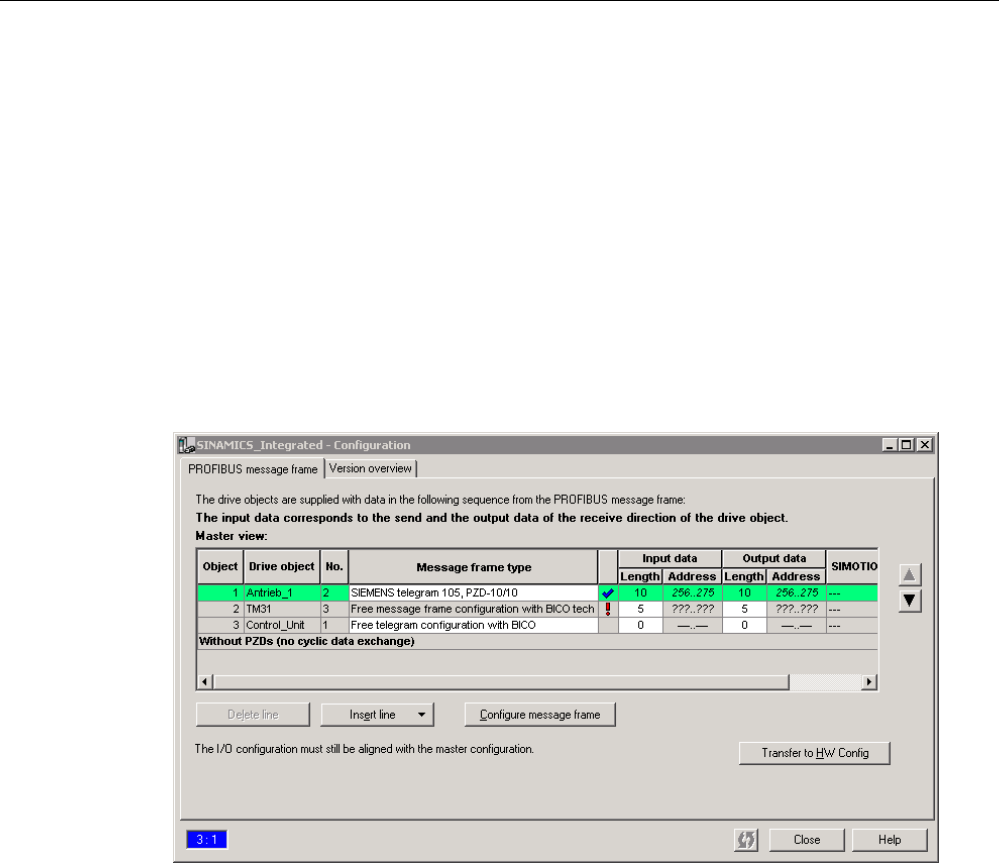Click input address 256..275 in Antrieb_1 row
999x863 pixels.
pos(693,593)
